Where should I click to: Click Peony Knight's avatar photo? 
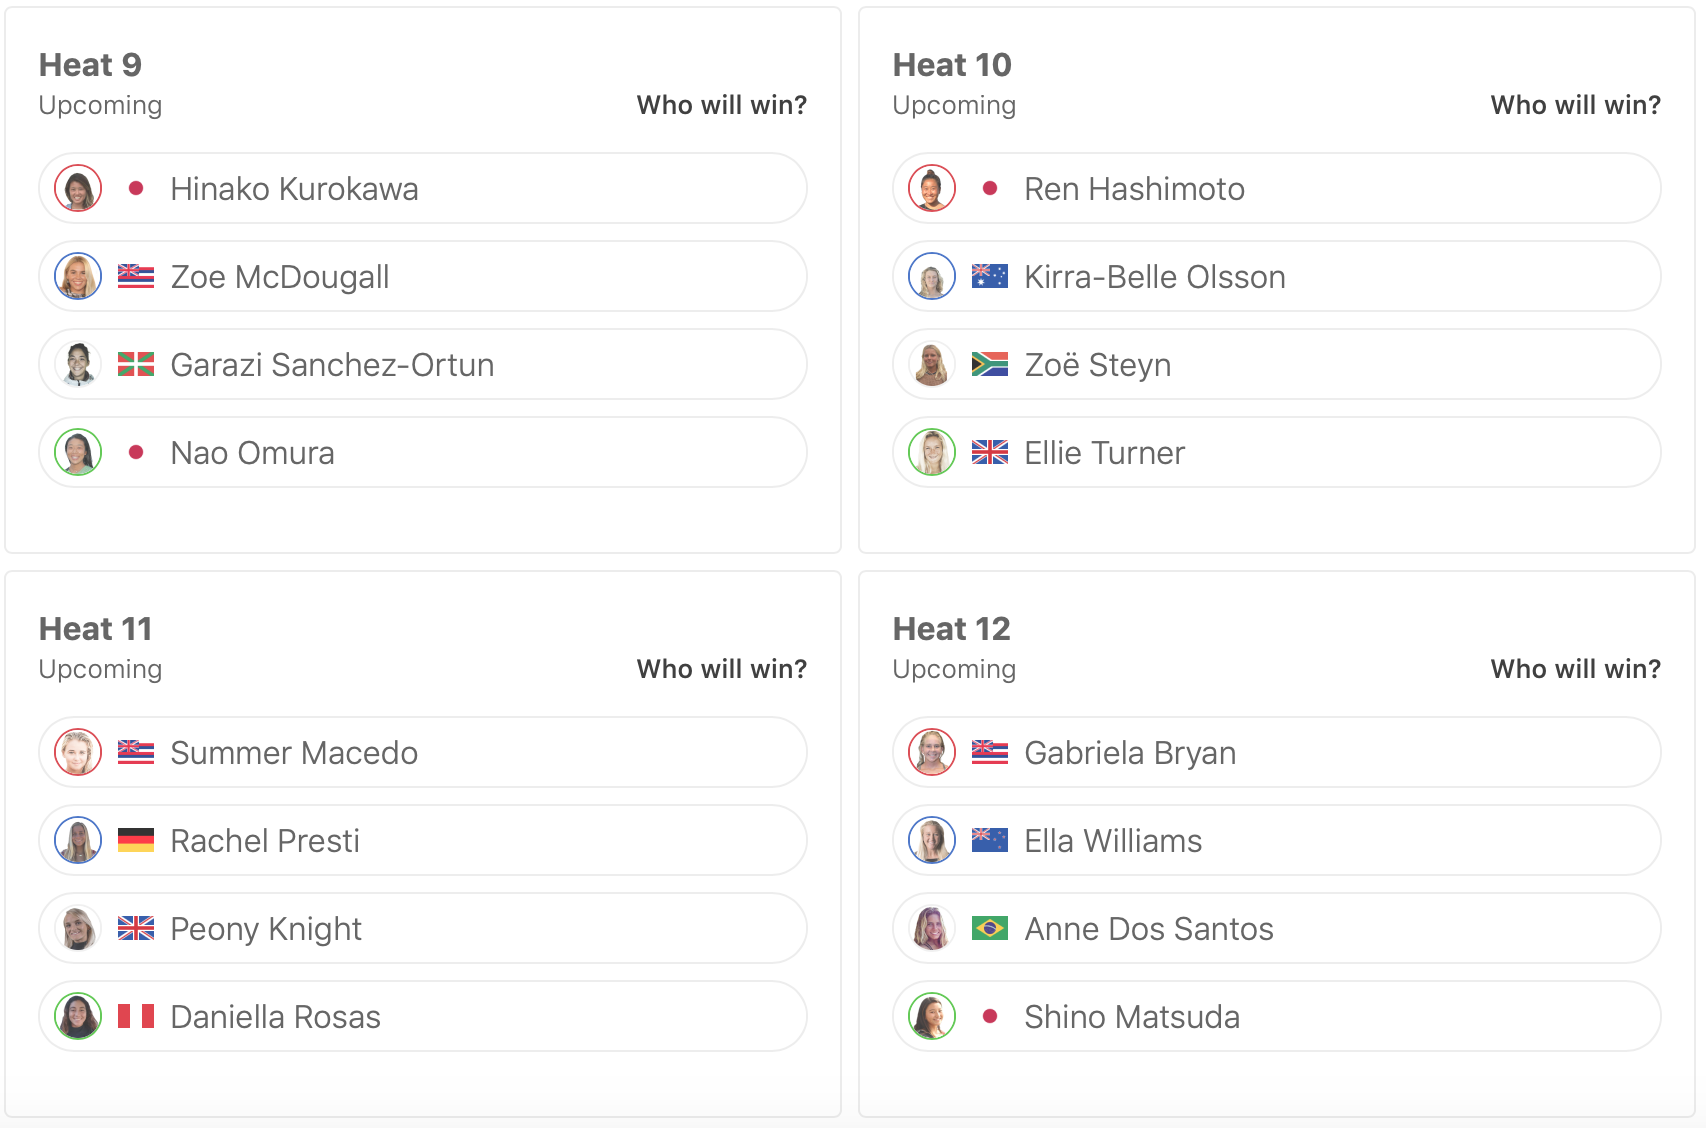(78, 929)
